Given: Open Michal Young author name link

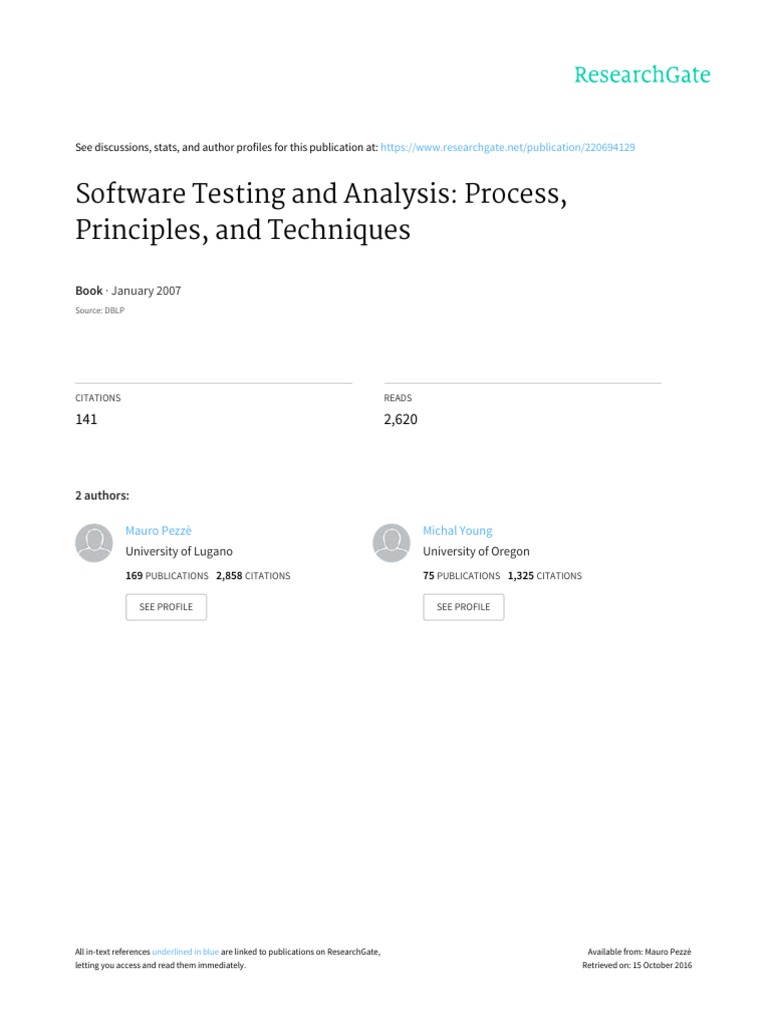Looking at the screenshot, I should click(x=457, y=531).
